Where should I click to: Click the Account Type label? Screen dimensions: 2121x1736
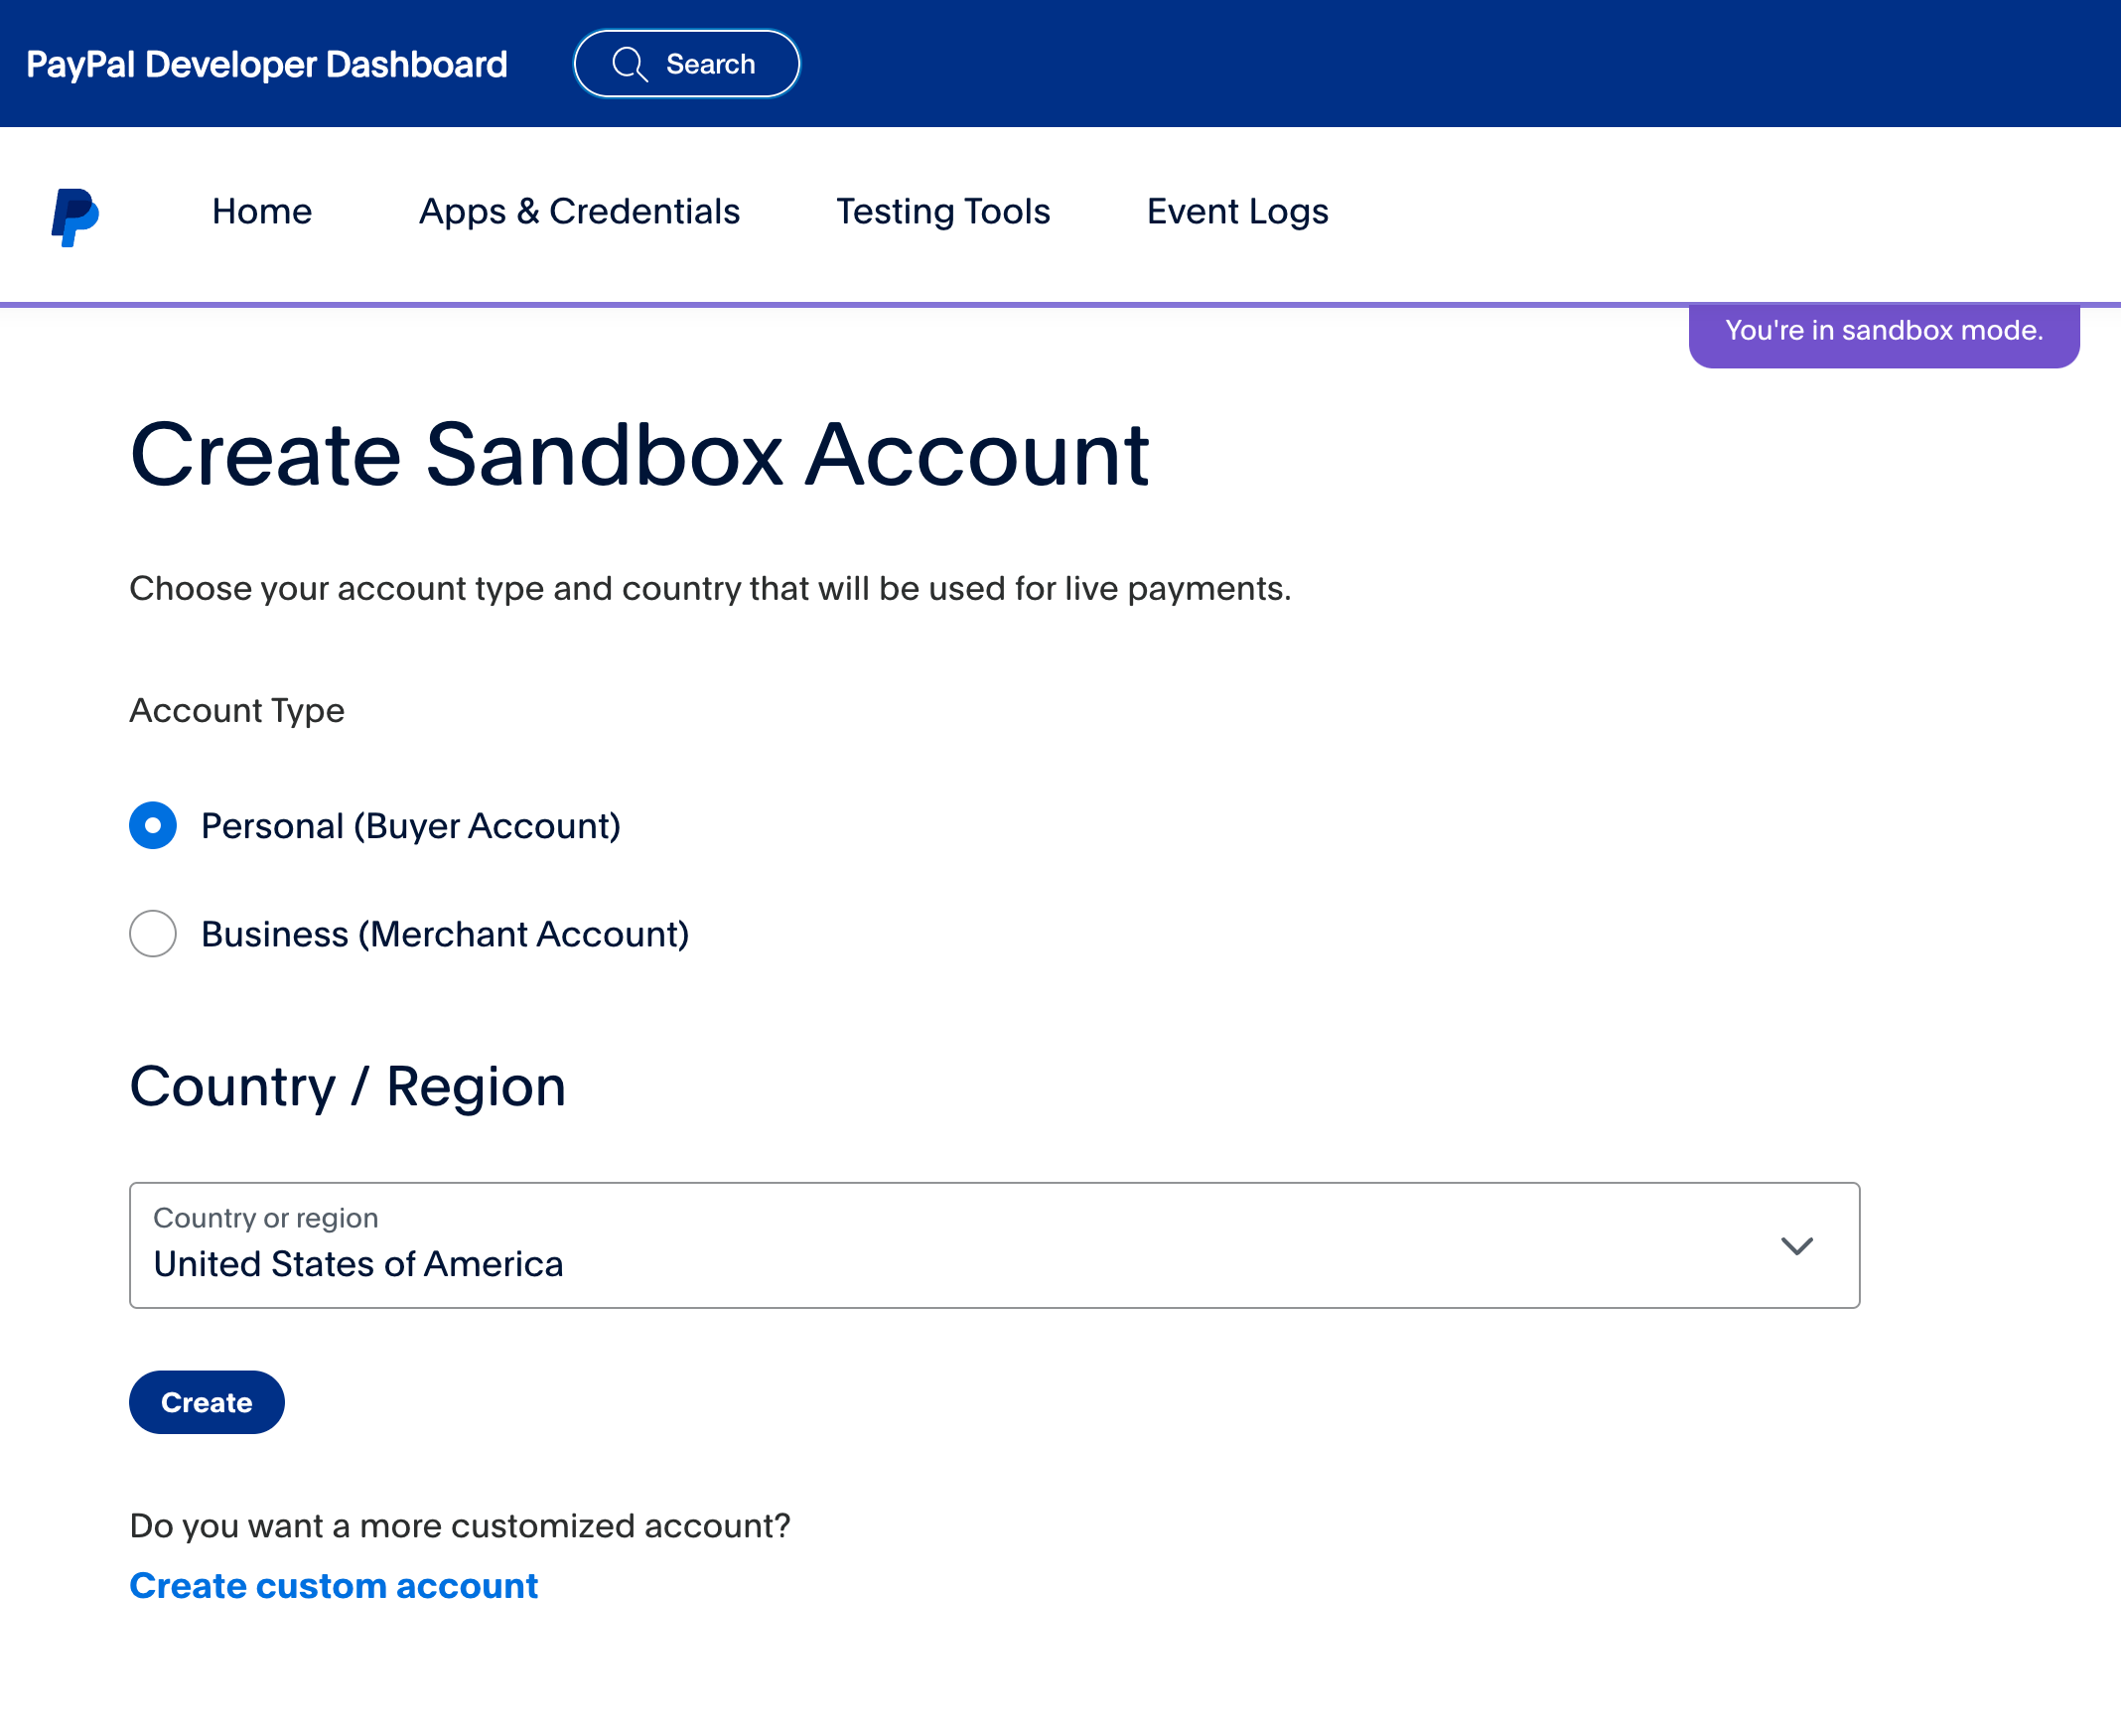pos(237,710)
